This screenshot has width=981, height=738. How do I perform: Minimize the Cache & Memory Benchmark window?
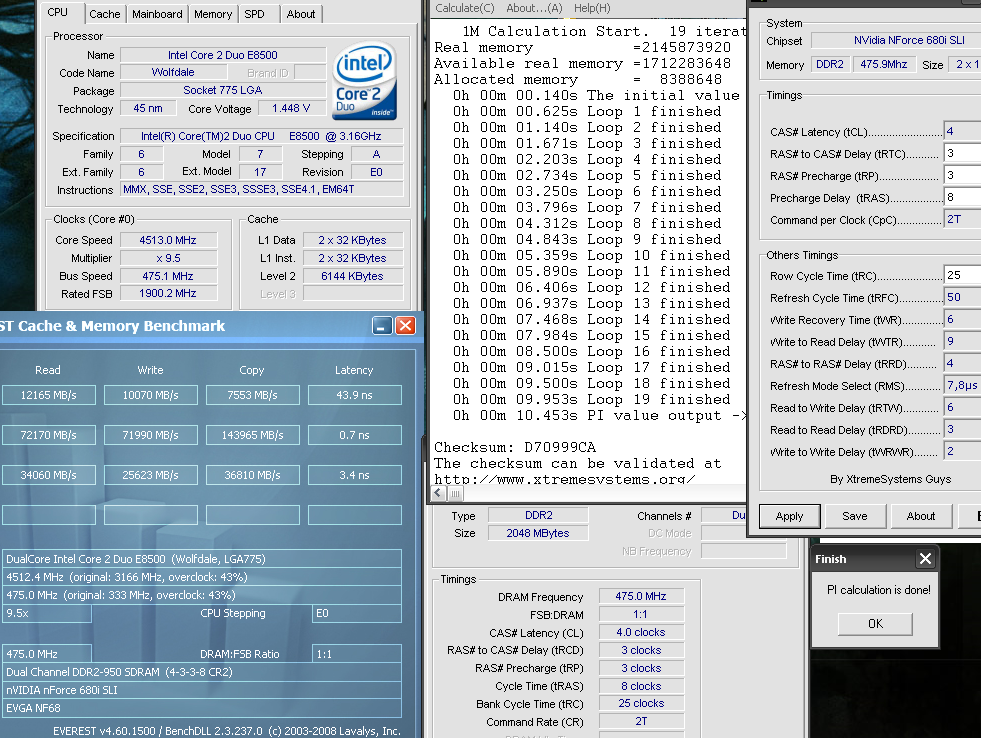point(382,325)
